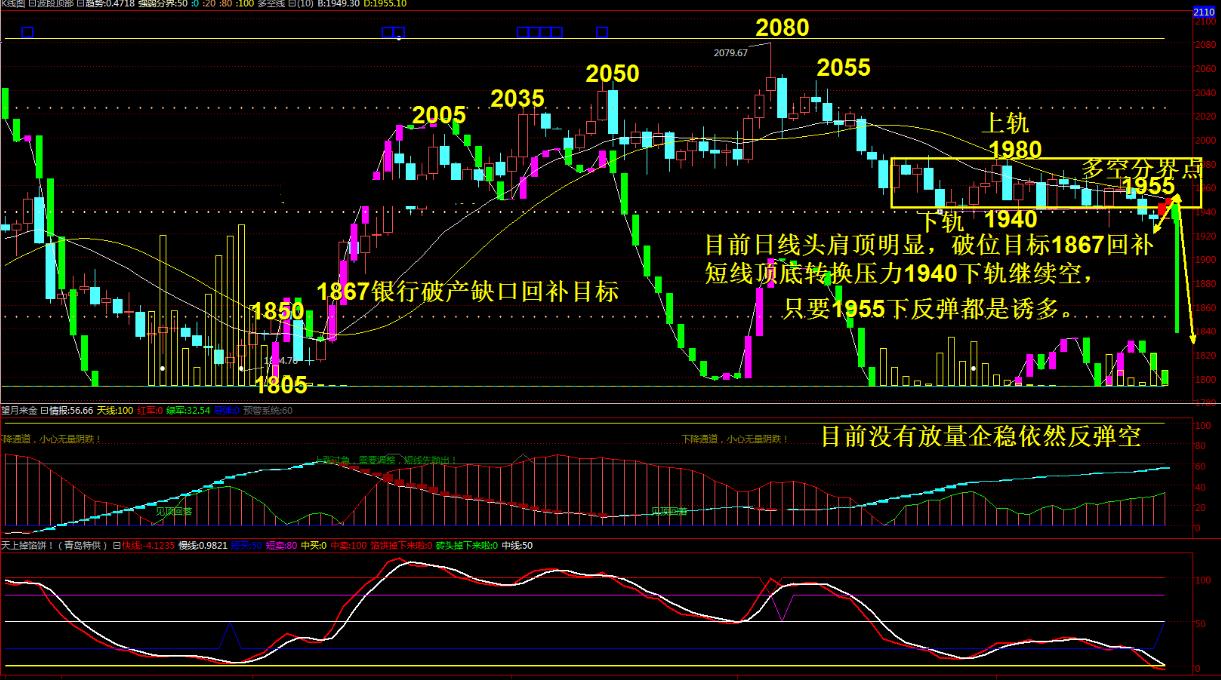Click 1940 on the price axis
1221x680 pixels.
(x=1206, y=211)
